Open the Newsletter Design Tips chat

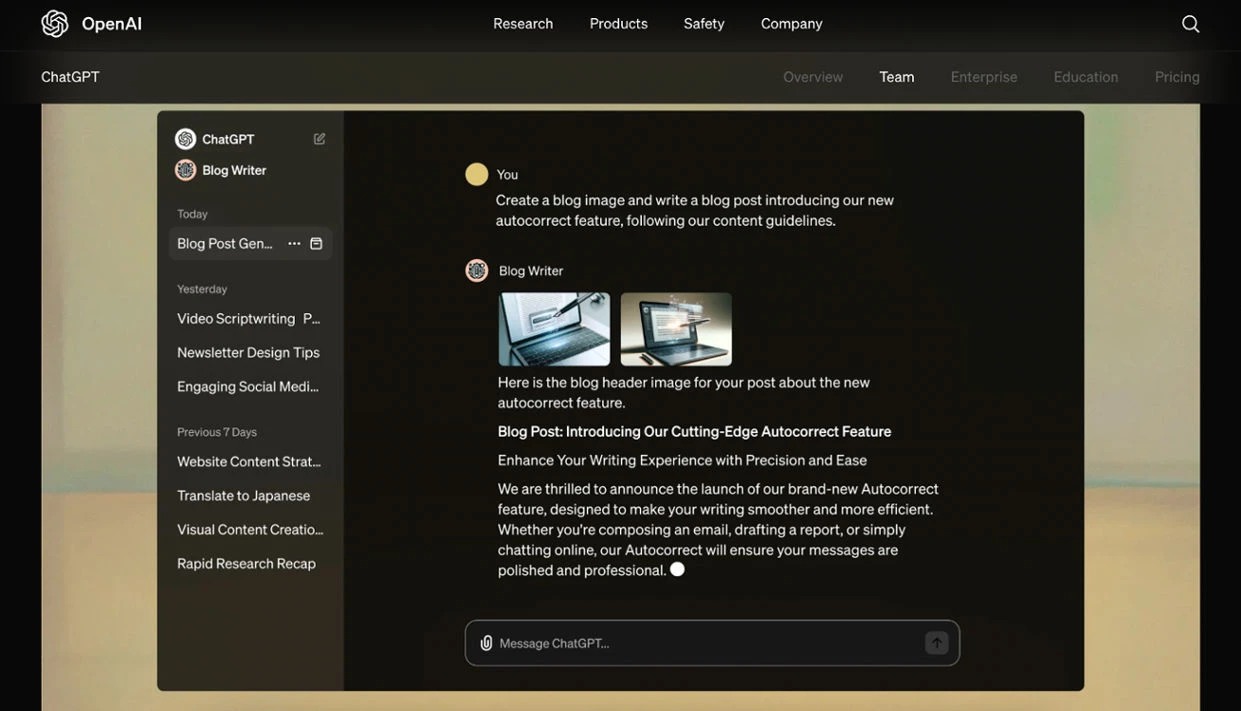pos(248,353)
